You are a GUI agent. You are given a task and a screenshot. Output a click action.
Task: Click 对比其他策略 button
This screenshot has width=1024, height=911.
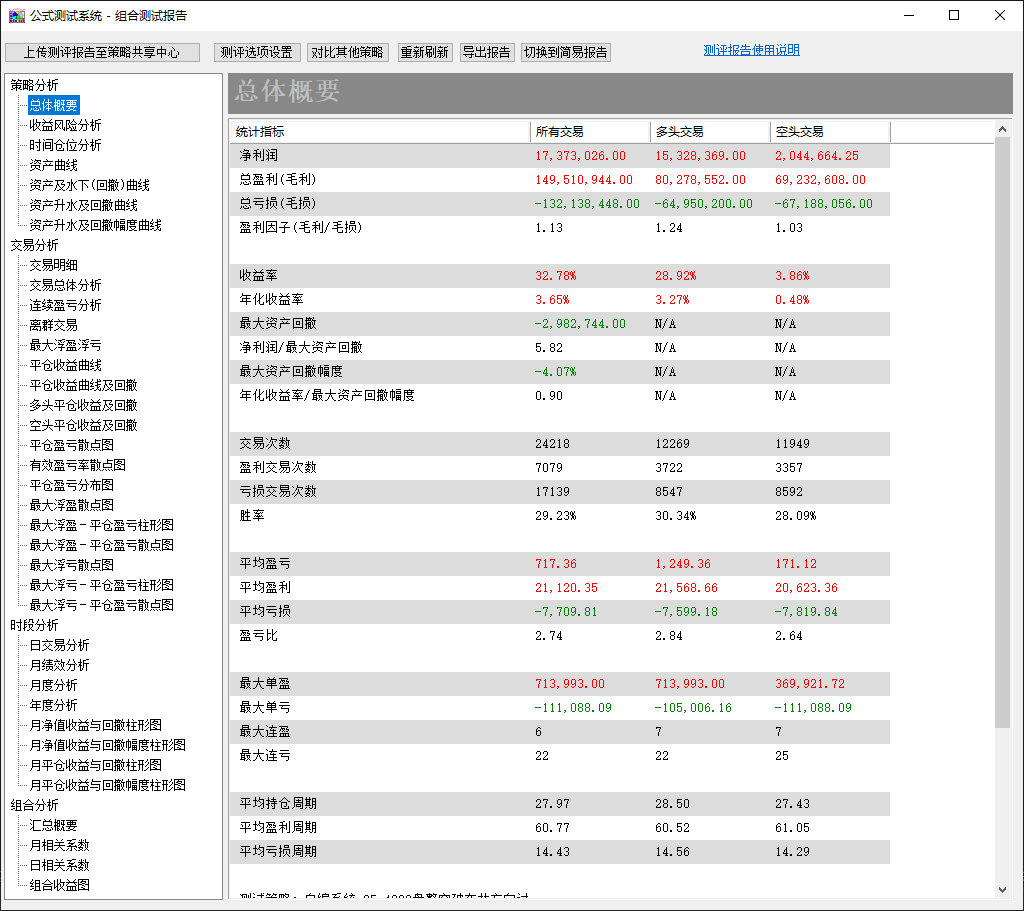(347, 52)
